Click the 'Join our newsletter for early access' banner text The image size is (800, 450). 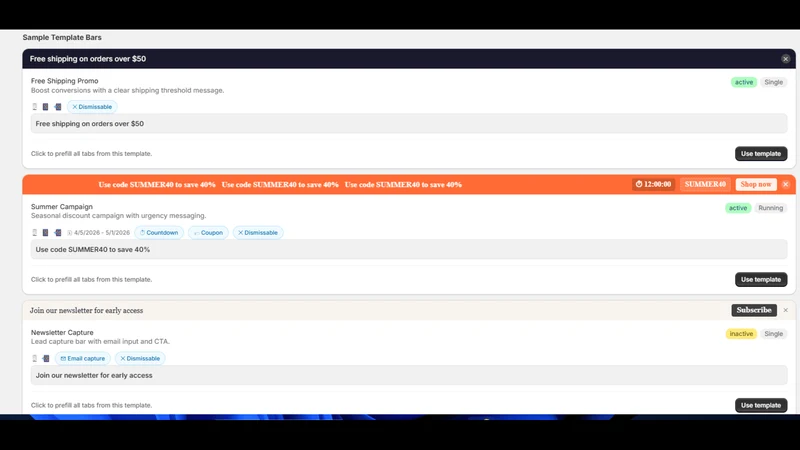coord(86,310)
